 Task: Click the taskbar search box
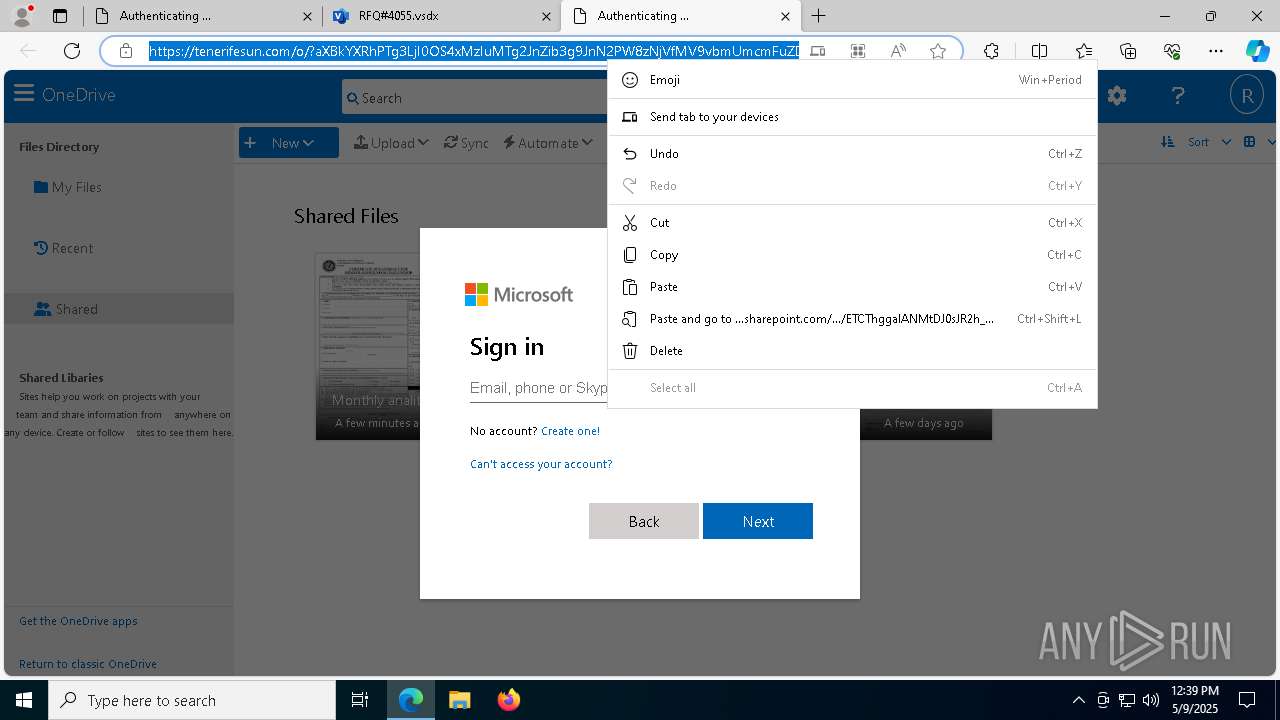point(192,700)
